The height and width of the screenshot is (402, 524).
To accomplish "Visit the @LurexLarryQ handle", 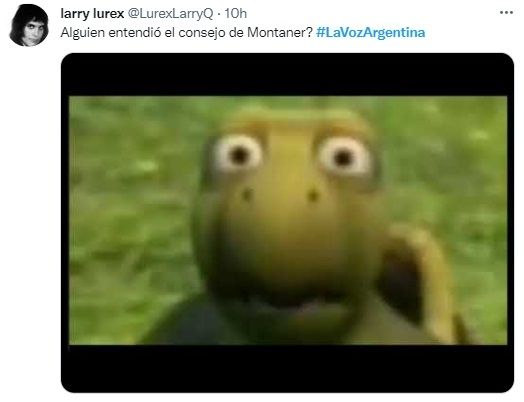I will pos(170,14).
